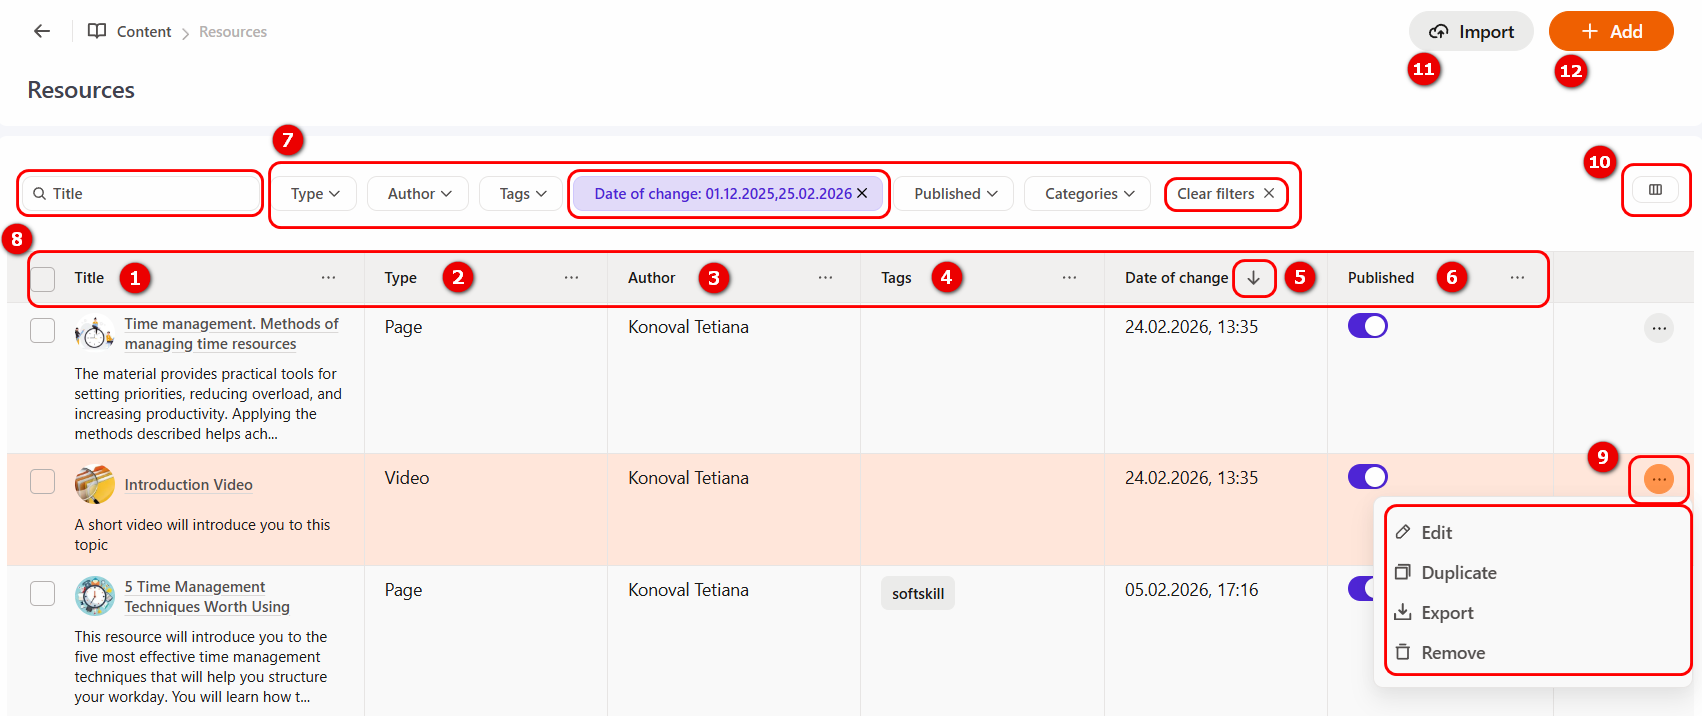Viewport: 1702px width, 716px height.
Task: Choose Duplicate from the context menu
Action: [x=1458, y=573]
